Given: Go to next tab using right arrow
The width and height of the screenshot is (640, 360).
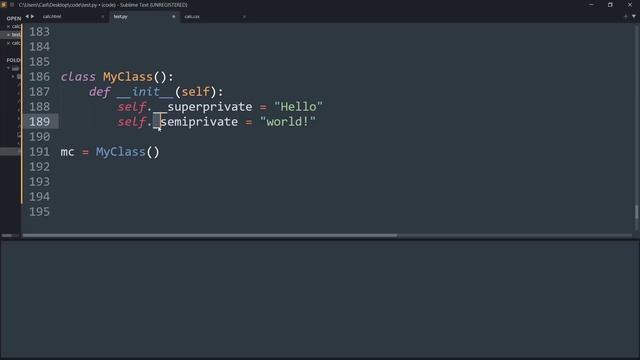Looking at the screenshot, I should pyautogui.click(x=33, y=17).
